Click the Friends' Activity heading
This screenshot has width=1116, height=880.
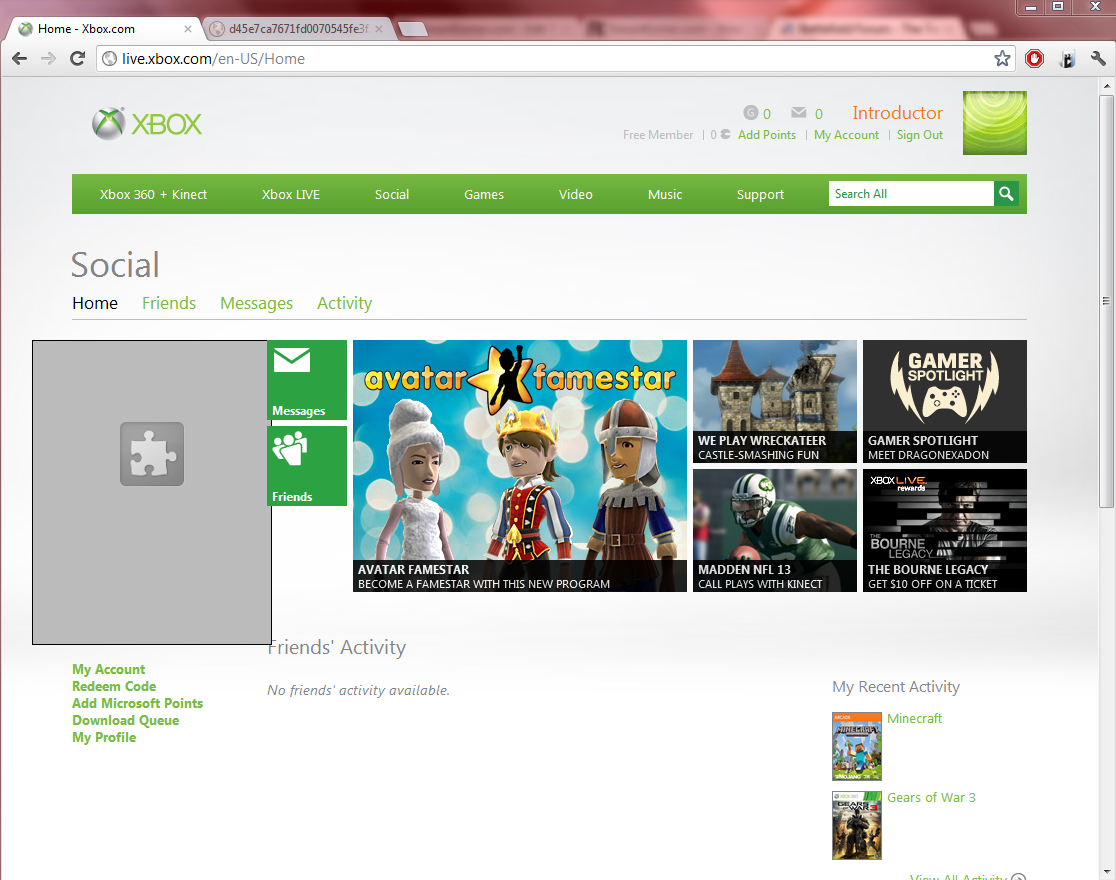click(x=337, y=647)
